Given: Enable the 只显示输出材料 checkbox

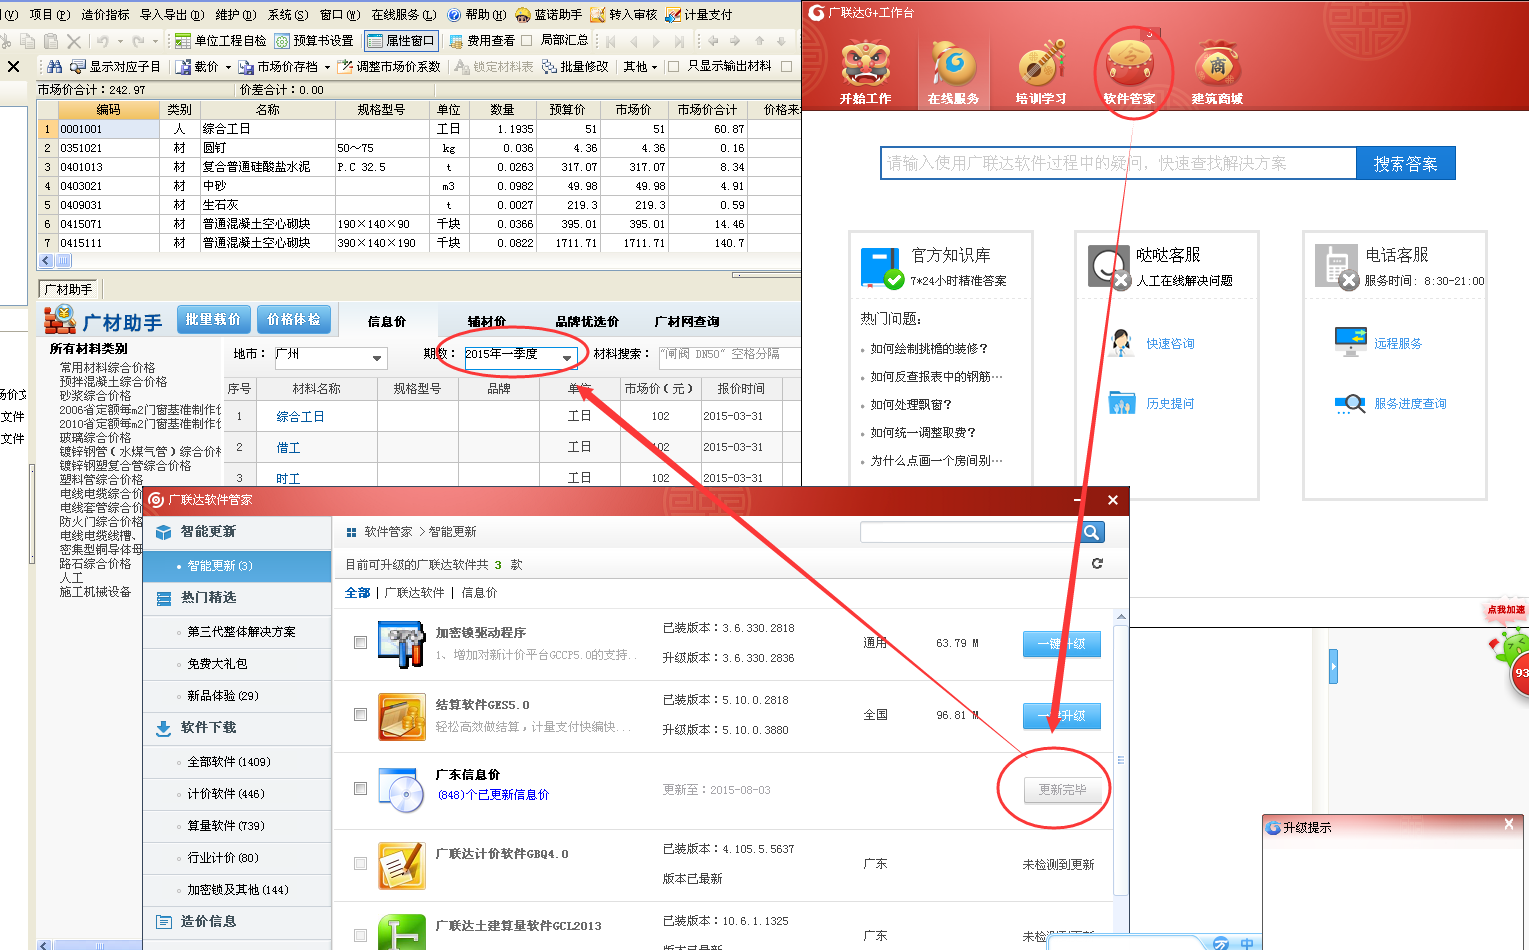Looking at the screenshot, I should pos(673,66).
